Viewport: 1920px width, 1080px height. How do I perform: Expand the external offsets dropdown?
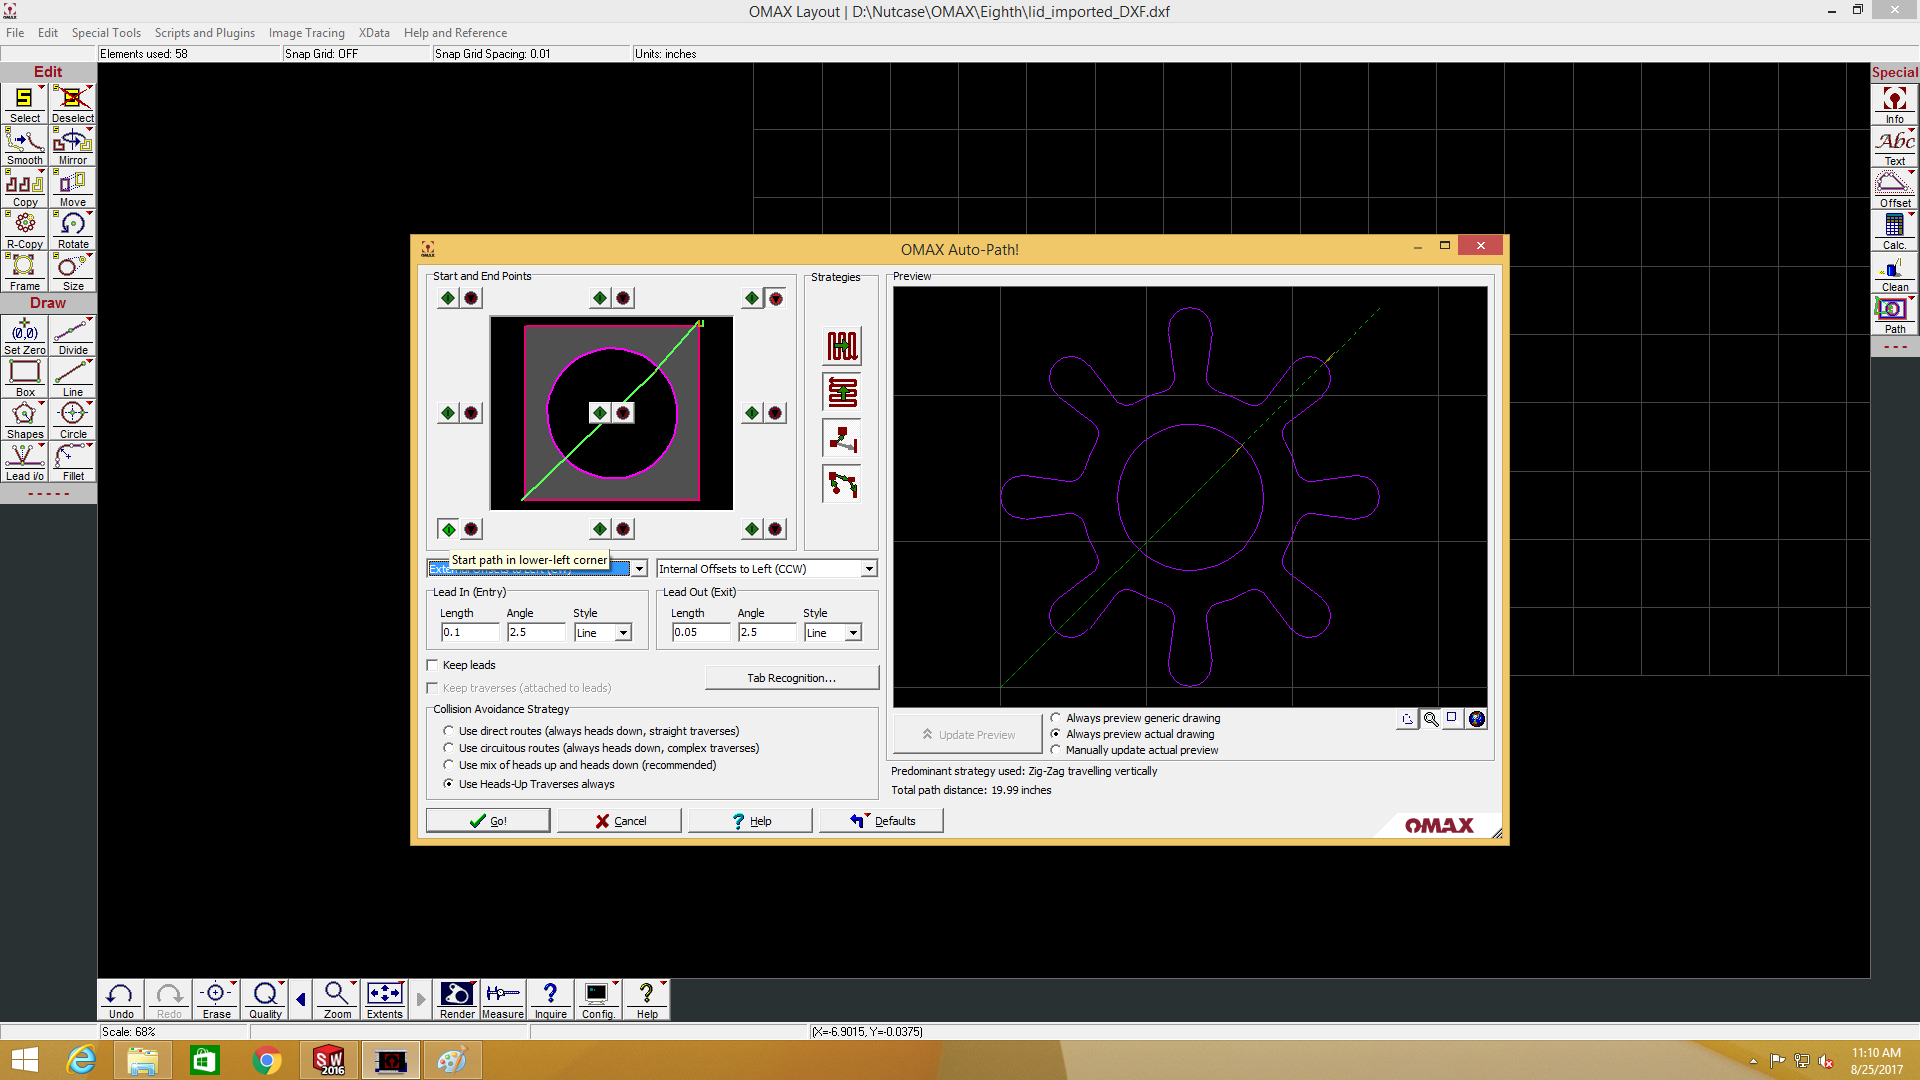click(639, 569)
